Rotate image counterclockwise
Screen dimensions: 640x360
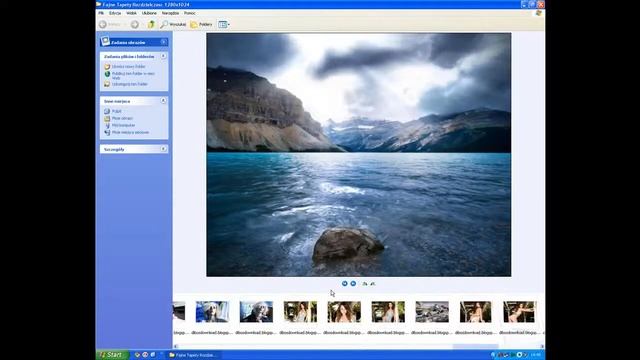[373, 284]
